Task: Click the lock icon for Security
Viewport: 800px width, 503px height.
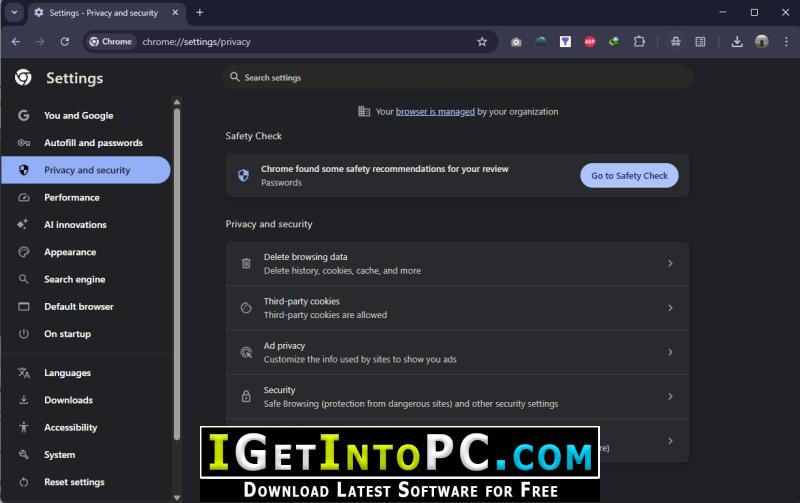Action: (246, 396)
